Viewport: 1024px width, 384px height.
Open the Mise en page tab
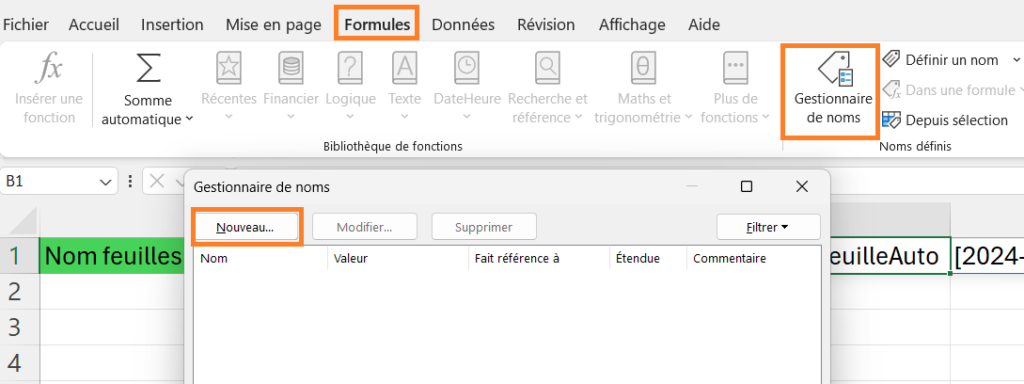point(274,25)
